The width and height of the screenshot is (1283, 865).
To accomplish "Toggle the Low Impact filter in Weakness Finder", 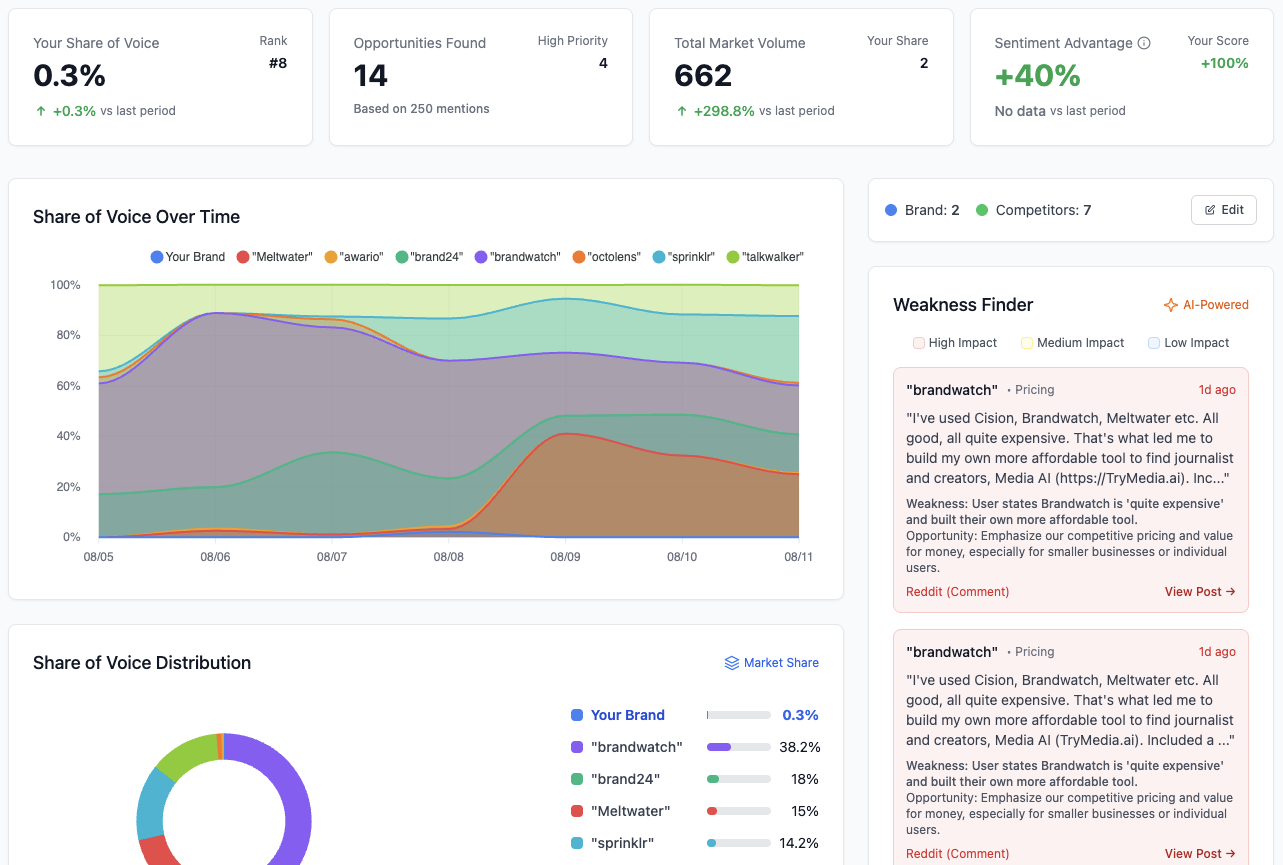I will pyautogui.click(x=1188, y=343).
